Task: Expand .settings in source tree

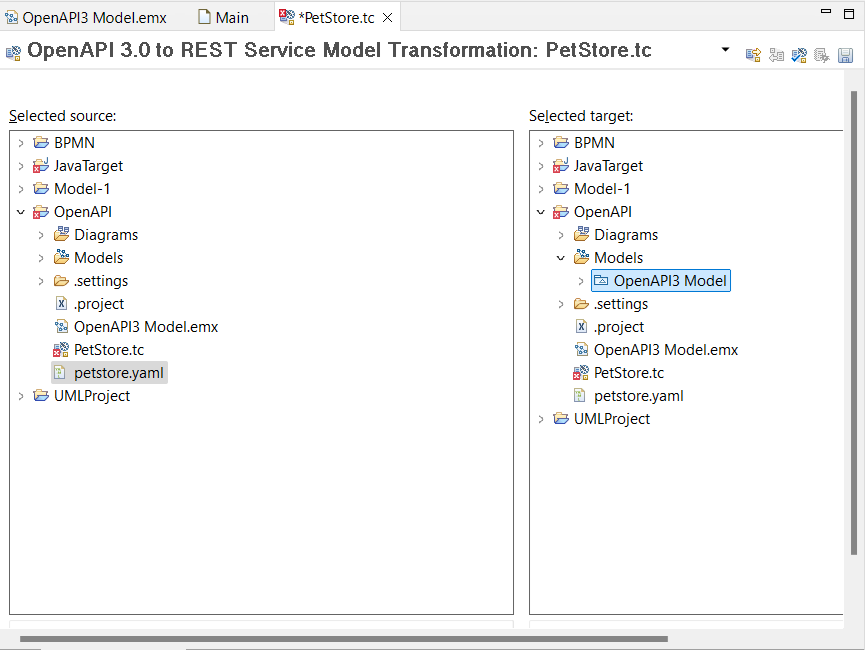Action: point(41,281)
